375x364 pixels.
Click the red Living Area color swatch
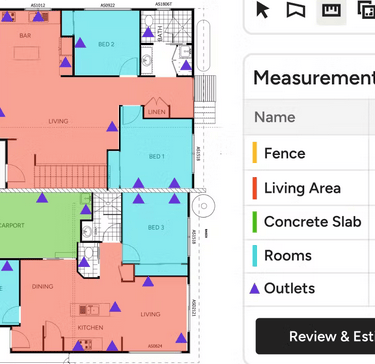tap(255, 188)
